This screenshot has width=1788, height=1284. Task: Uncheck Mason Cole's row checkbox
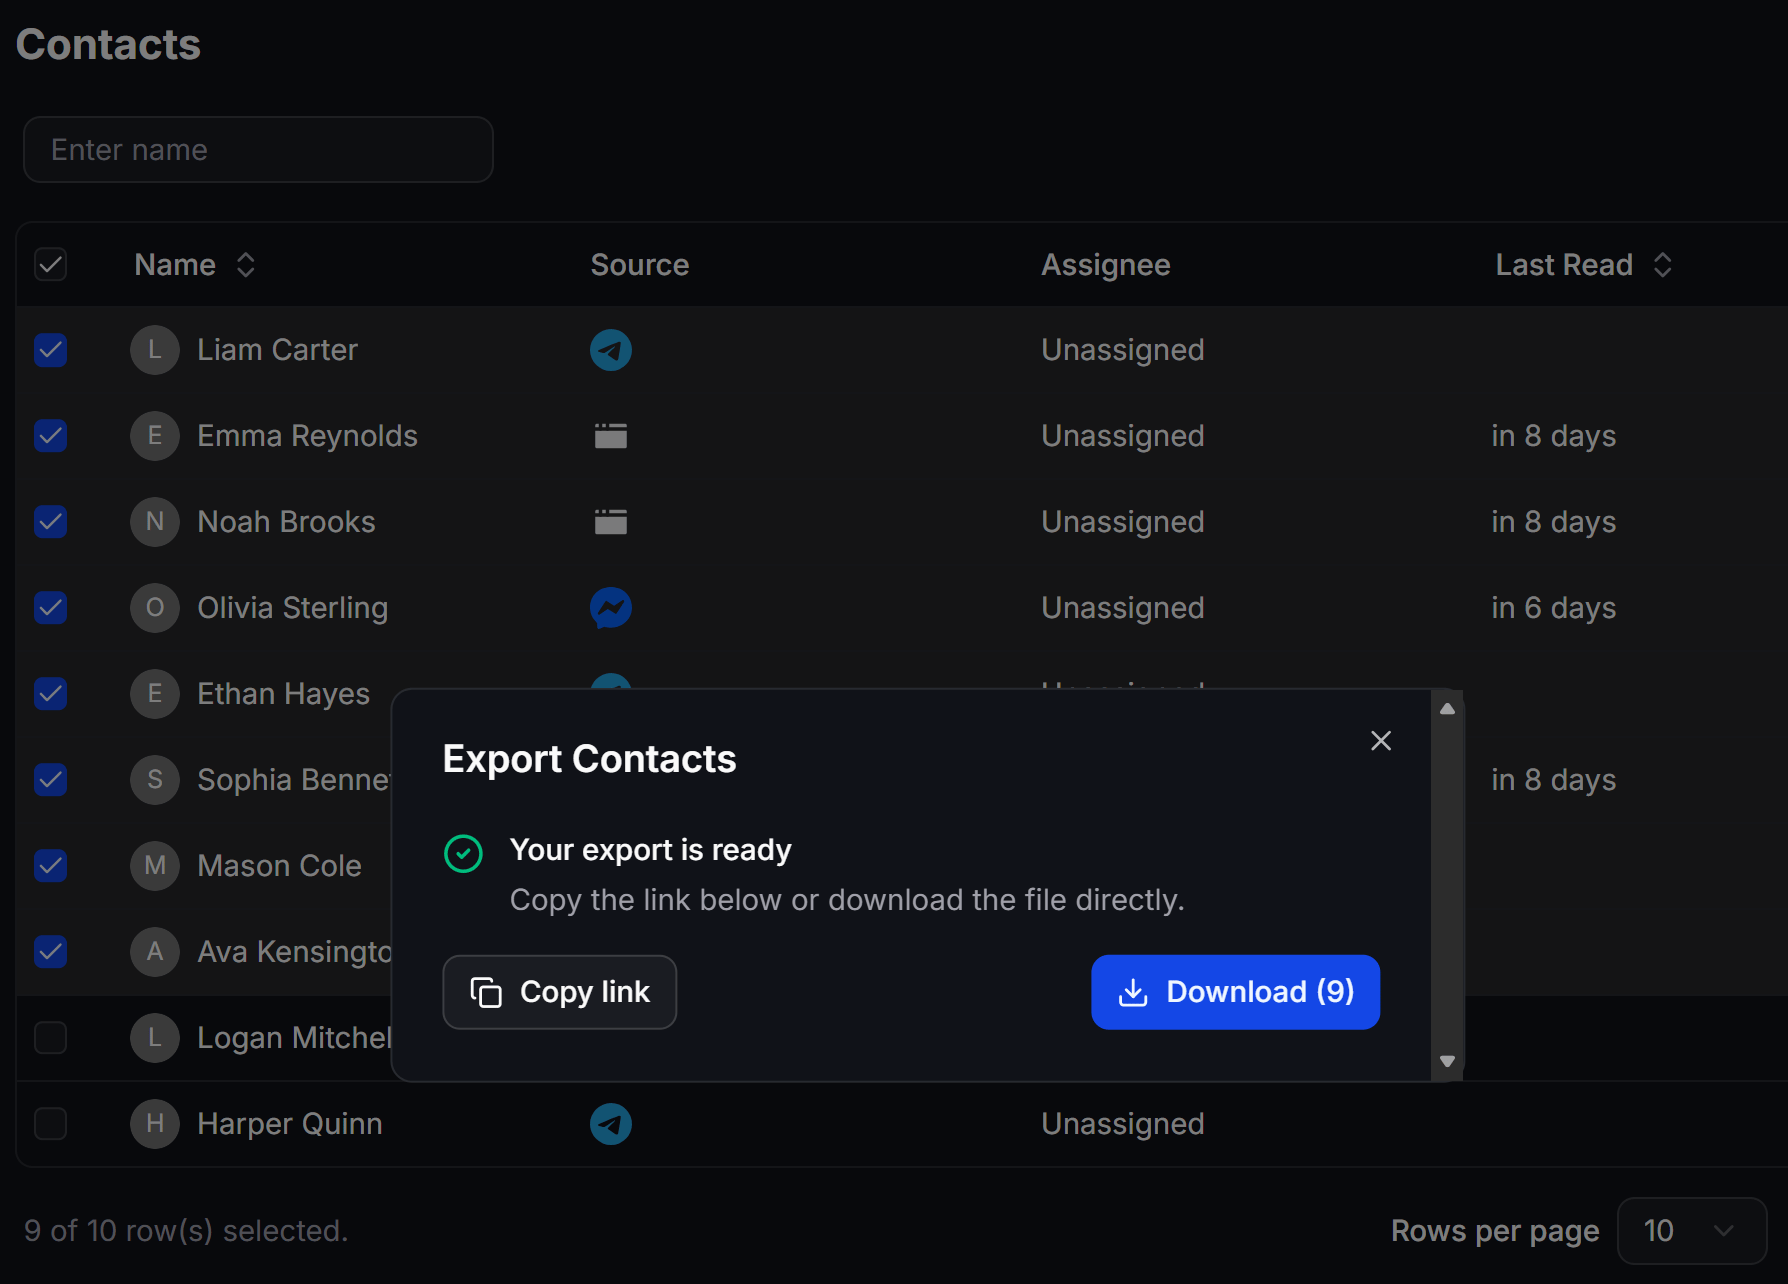point(51,866)
